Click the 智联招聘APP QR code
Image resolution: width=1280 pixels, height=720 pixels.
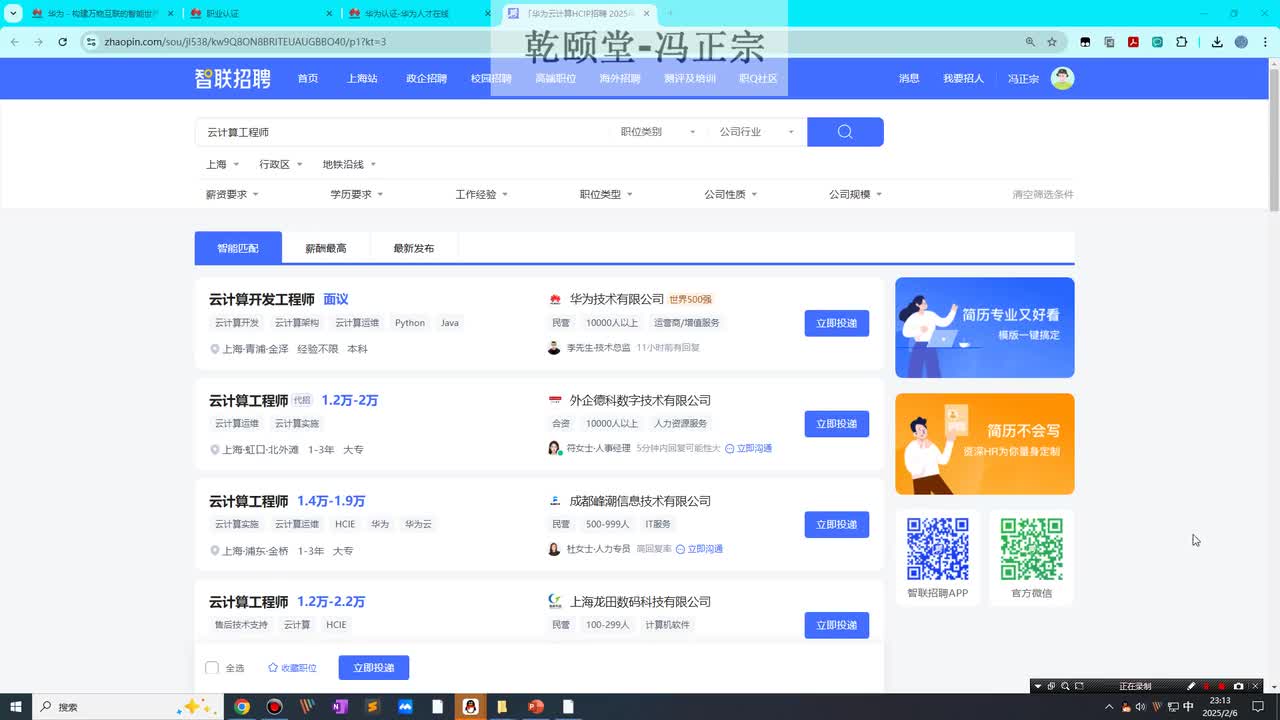(938, 549)
